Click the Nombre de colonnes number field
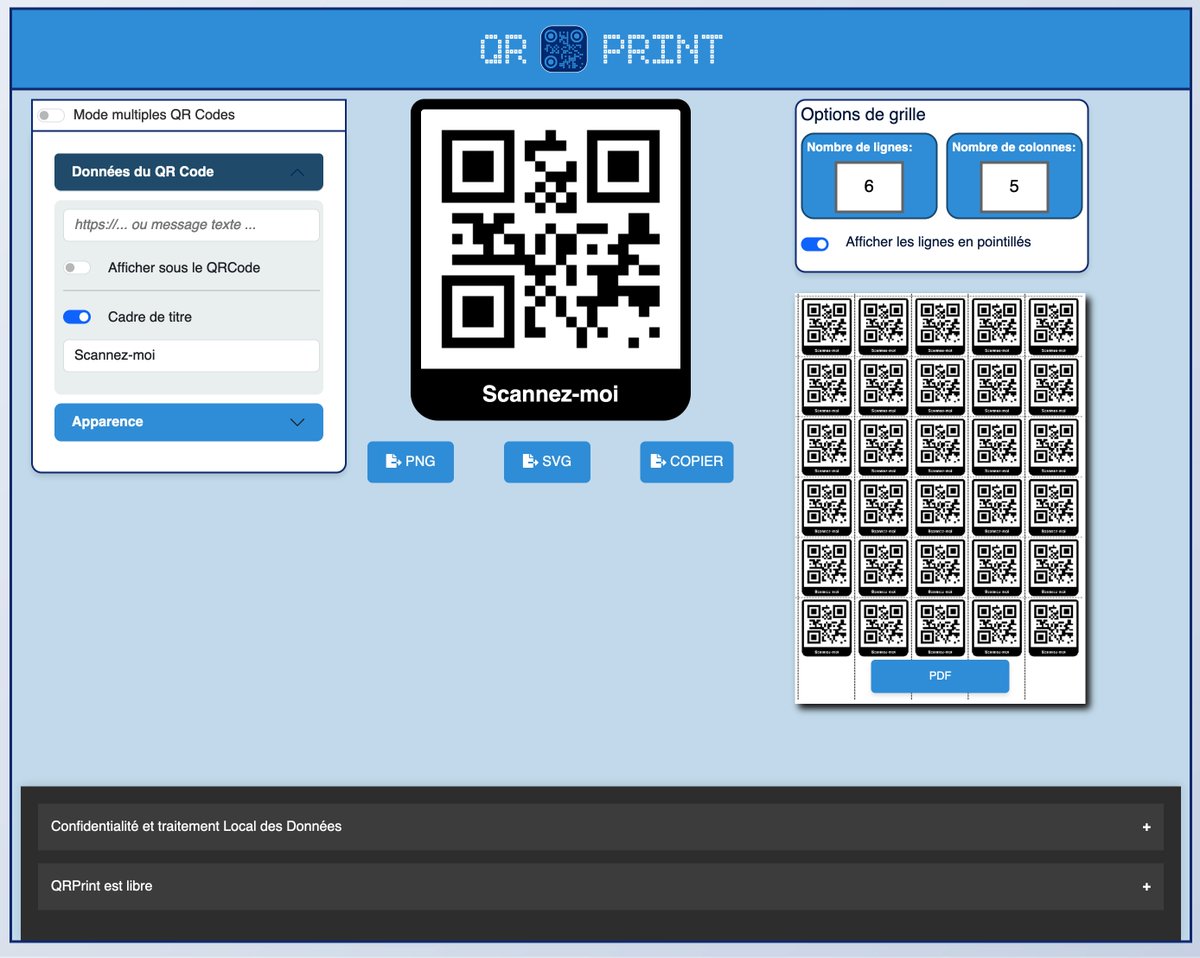This screenshot has height=958, width=1200. pyautogui.click(x=1014, y=186)
